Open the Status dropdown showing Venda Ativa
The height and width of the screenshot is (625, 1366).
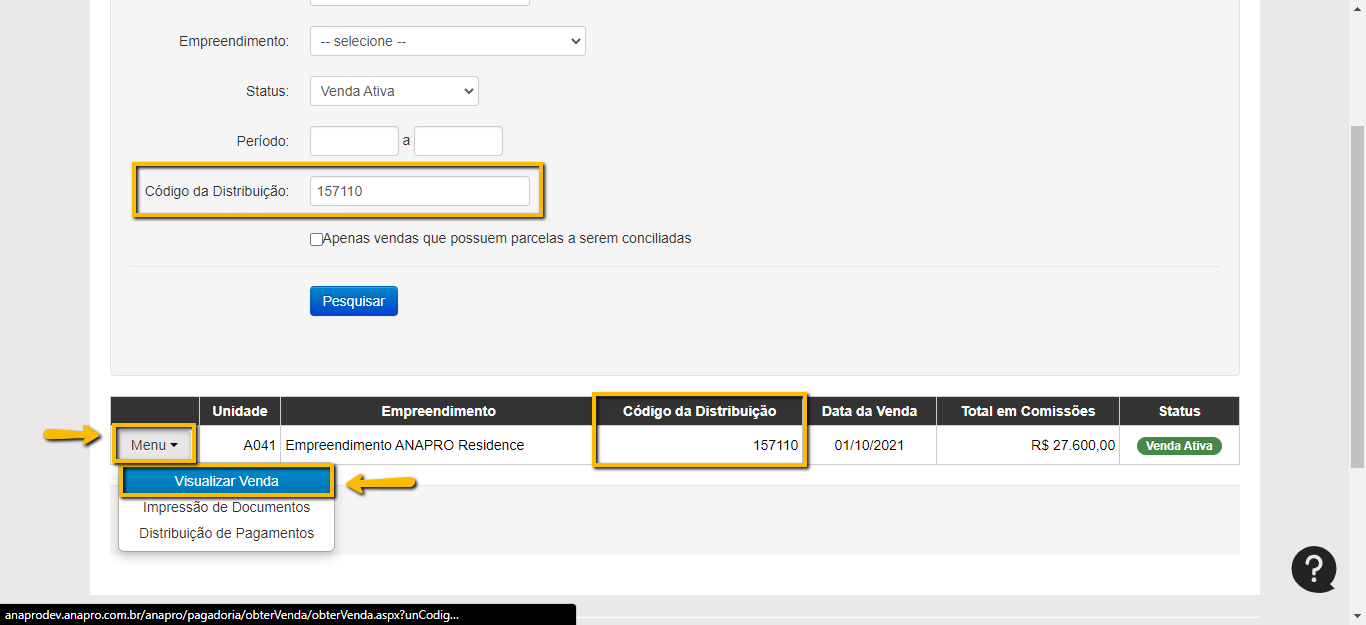click(394, 91)
